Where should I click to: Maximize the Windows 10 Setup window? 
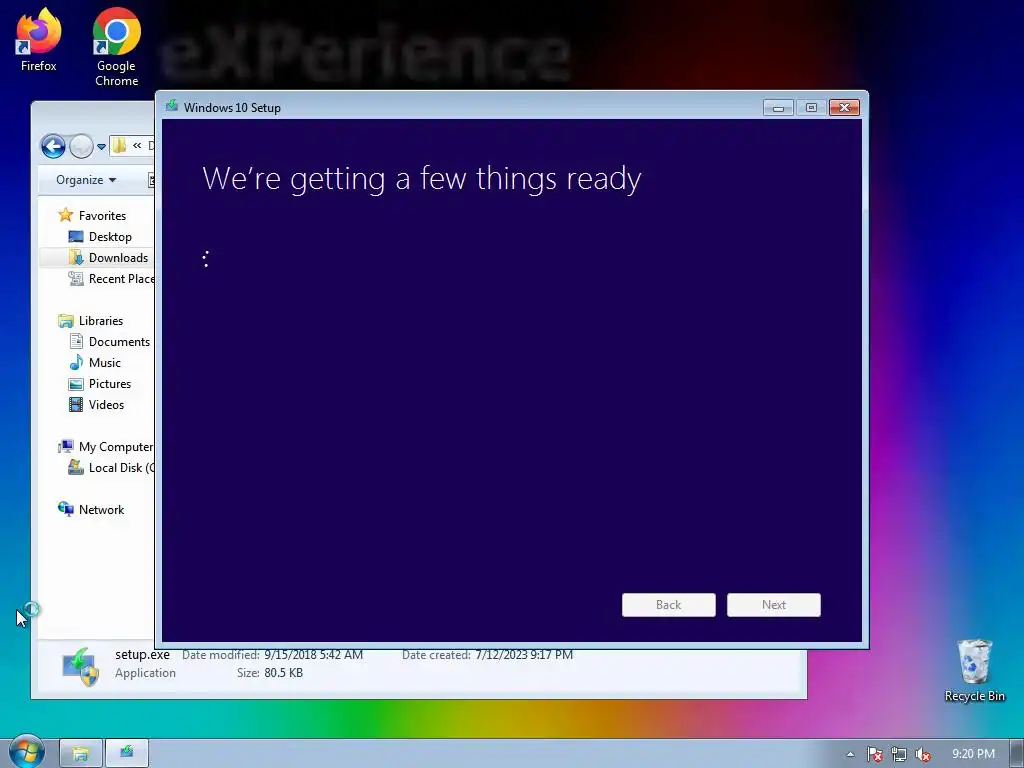pos(811,108)
